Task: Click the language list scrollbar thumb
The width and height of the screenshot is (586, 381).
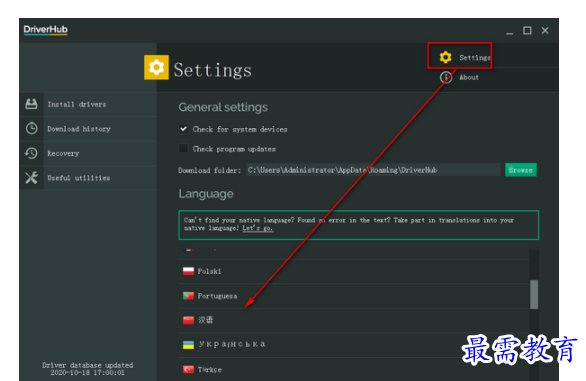Action: coord(534,294)
